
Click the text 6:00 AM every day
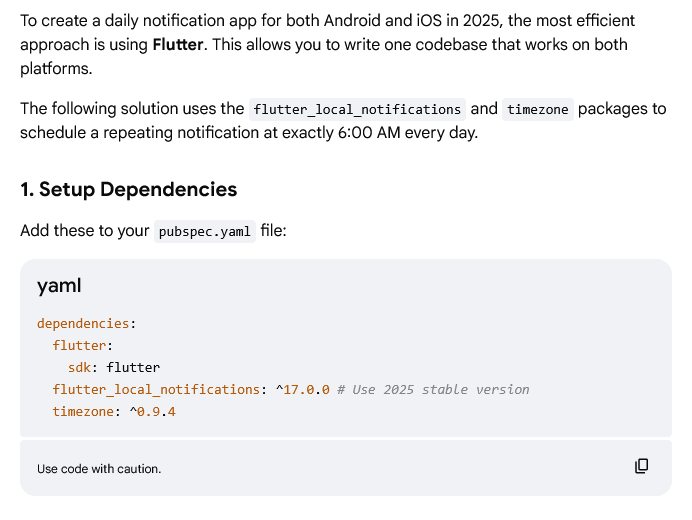pos(408,132)
